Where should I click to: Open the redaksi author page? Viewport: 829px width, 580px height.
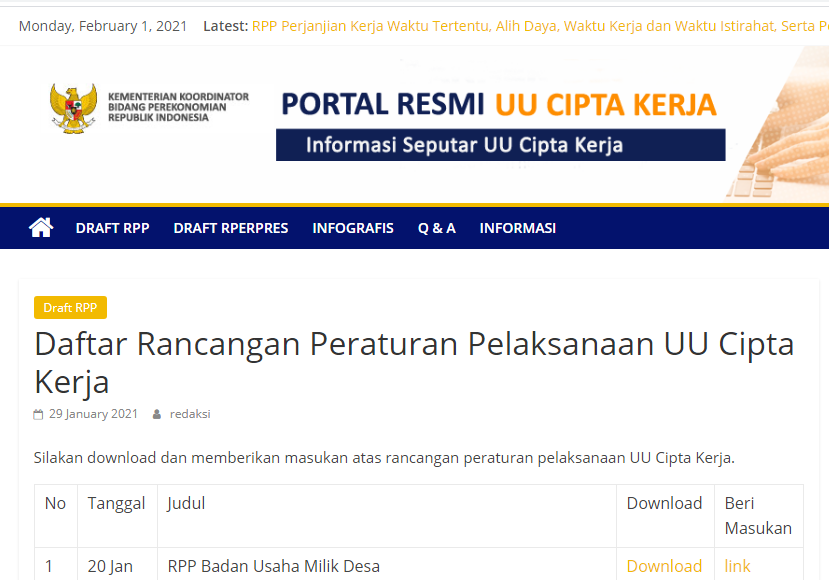(190, 414)
